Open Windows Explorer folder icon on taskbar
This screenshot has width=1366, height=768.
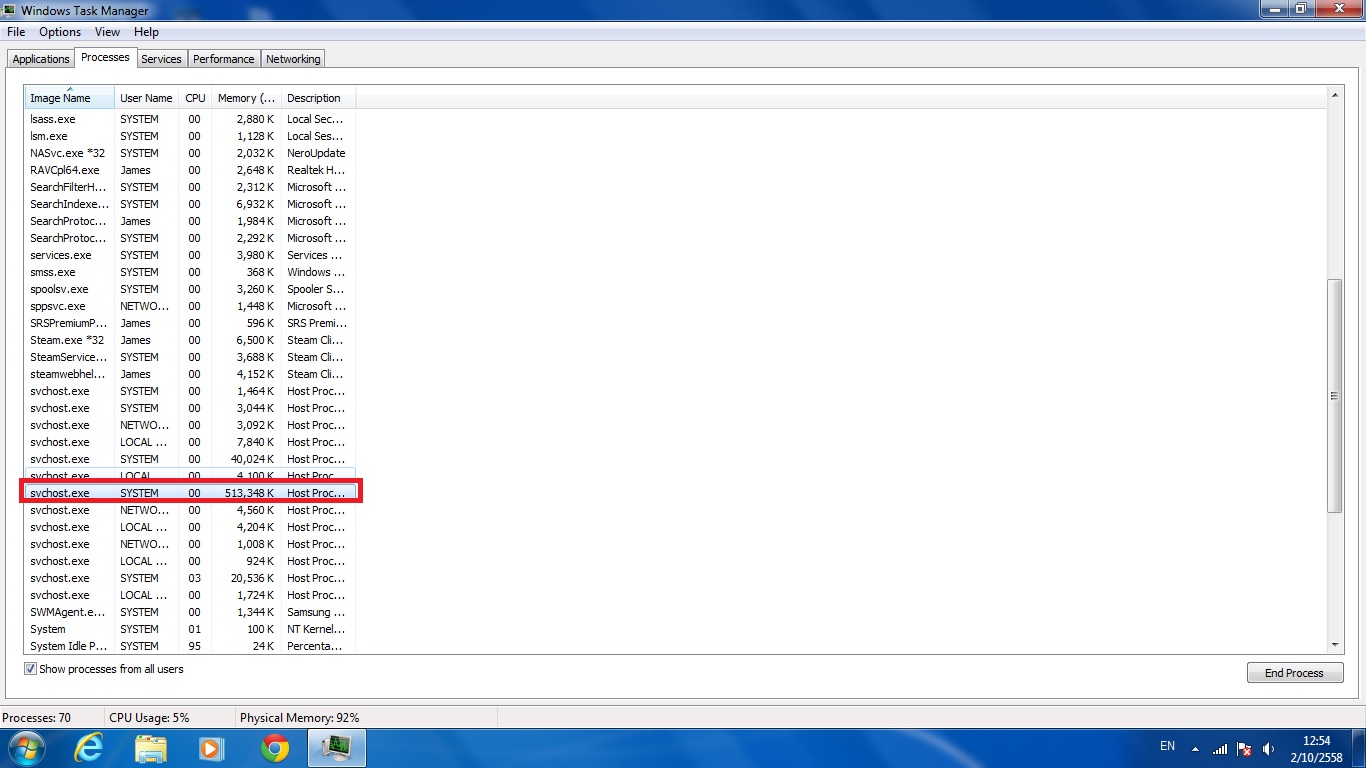tap(151, 748)
